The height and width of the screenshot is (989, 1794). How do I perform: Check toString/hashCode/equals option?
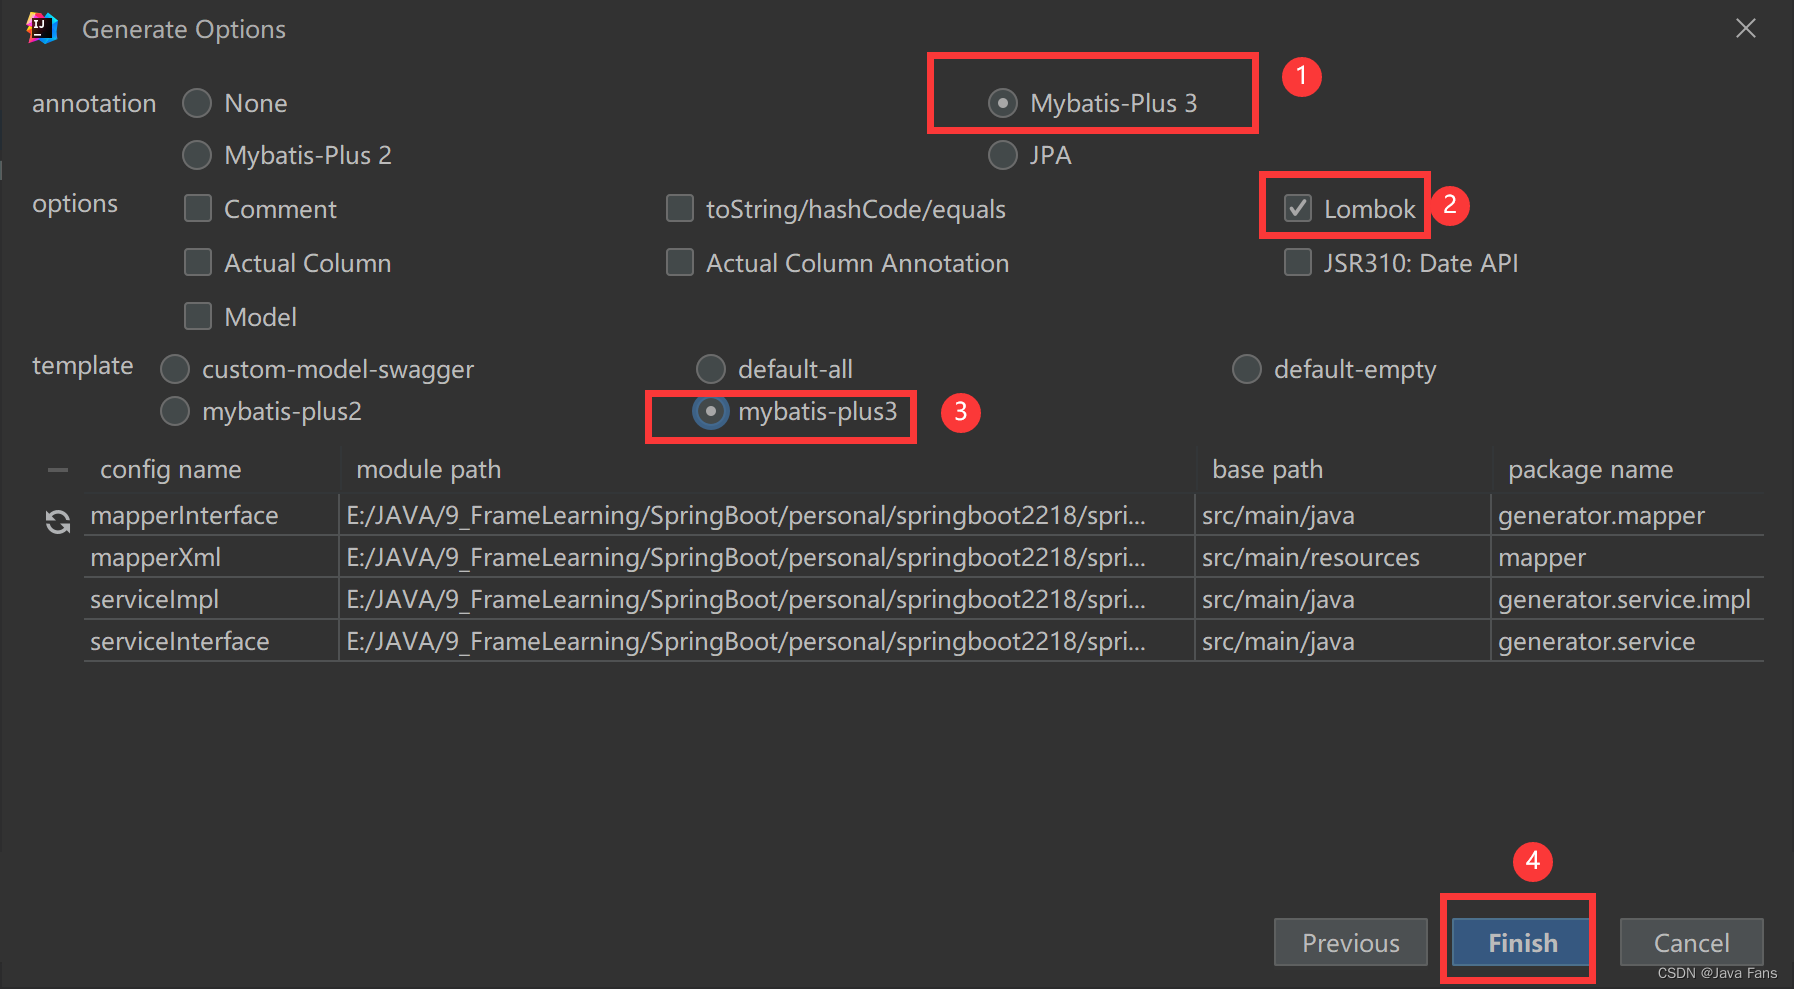[680, 208]
